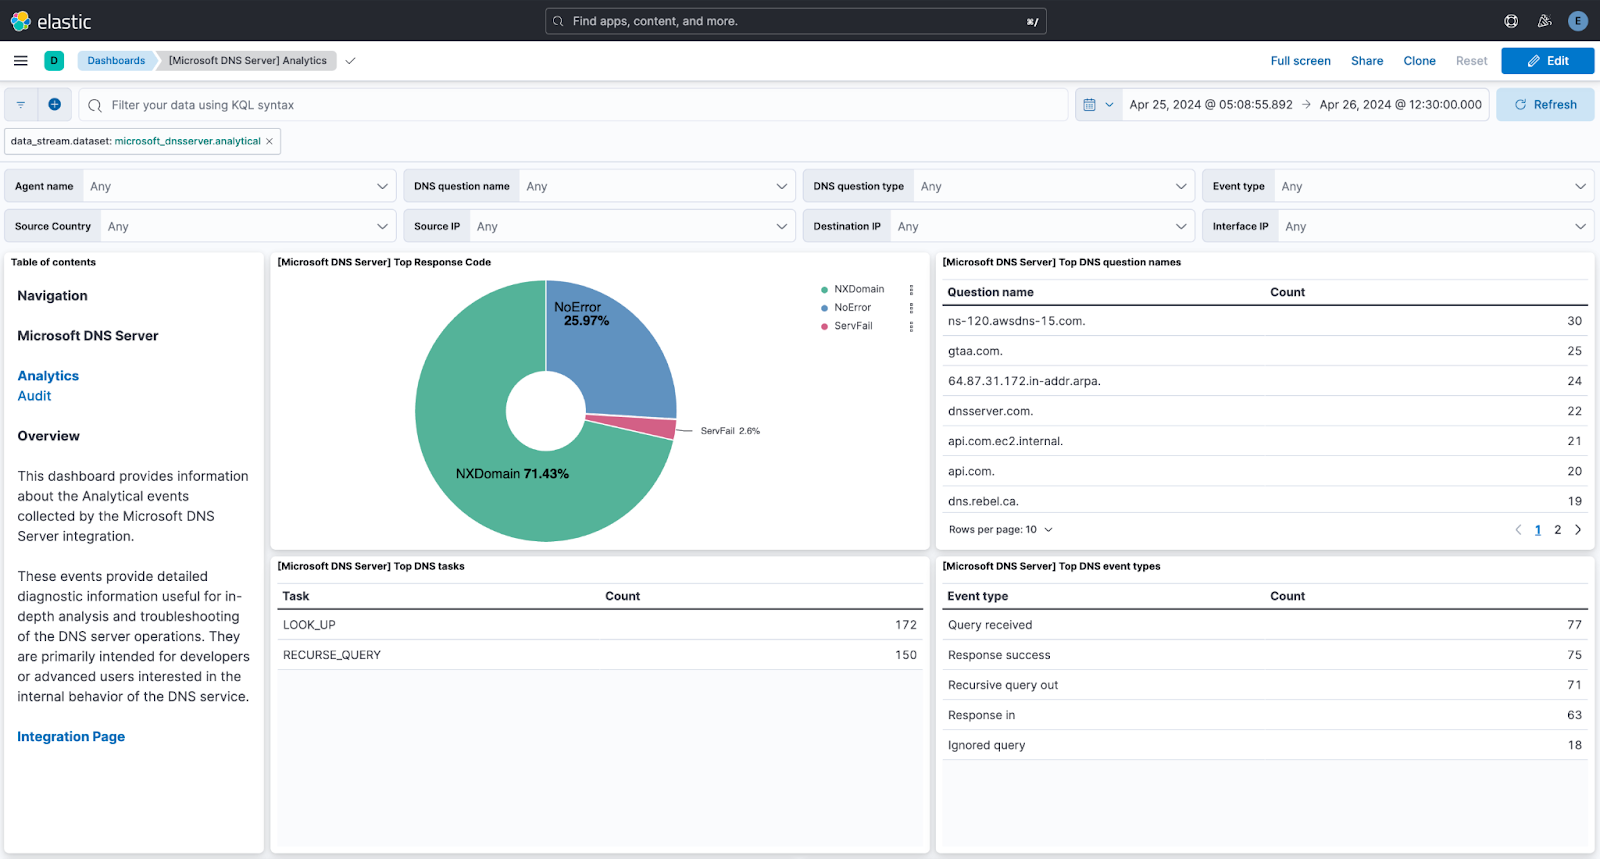The width and height of the screenshot is (1600, 859).
Task: Click Full screen in the toolbar
Action: tap(1300, 61)
